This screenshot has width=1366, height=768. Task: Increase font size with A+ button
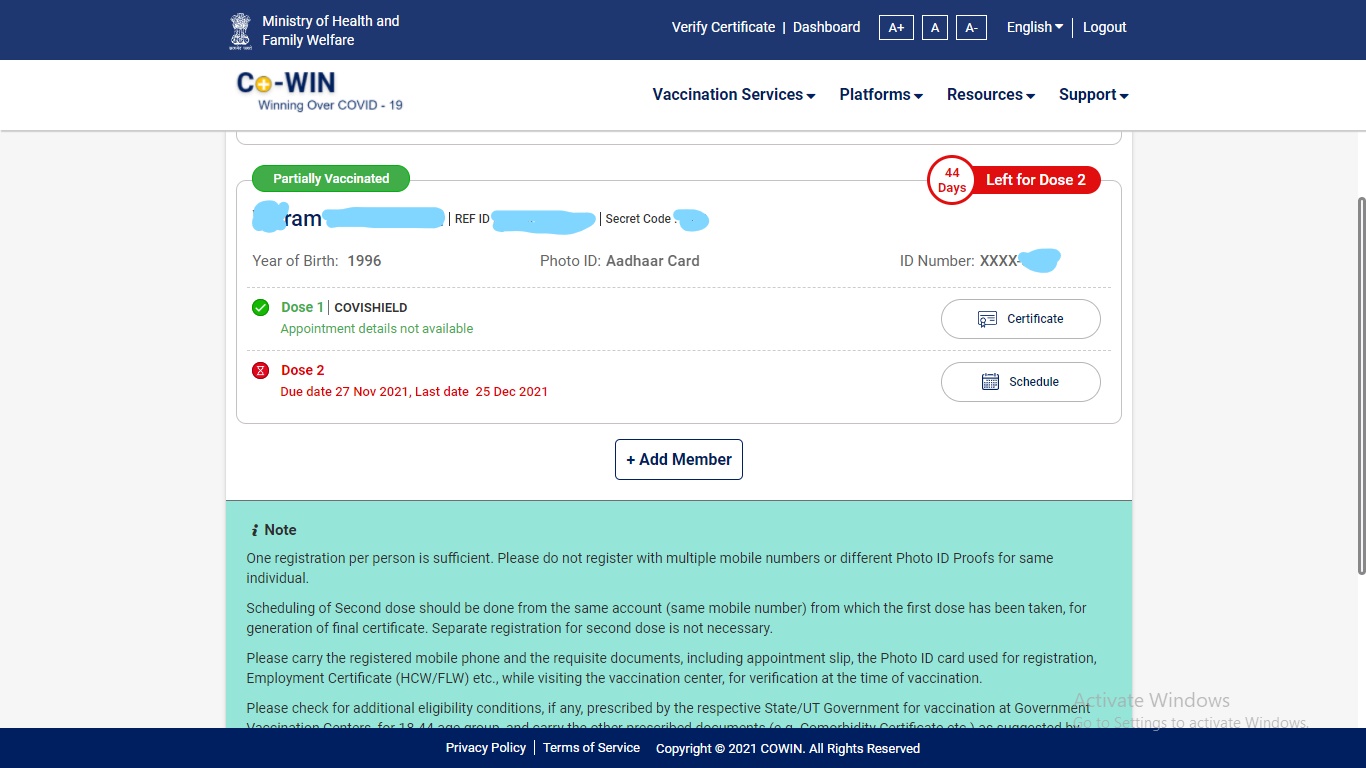tap(896, 28)
